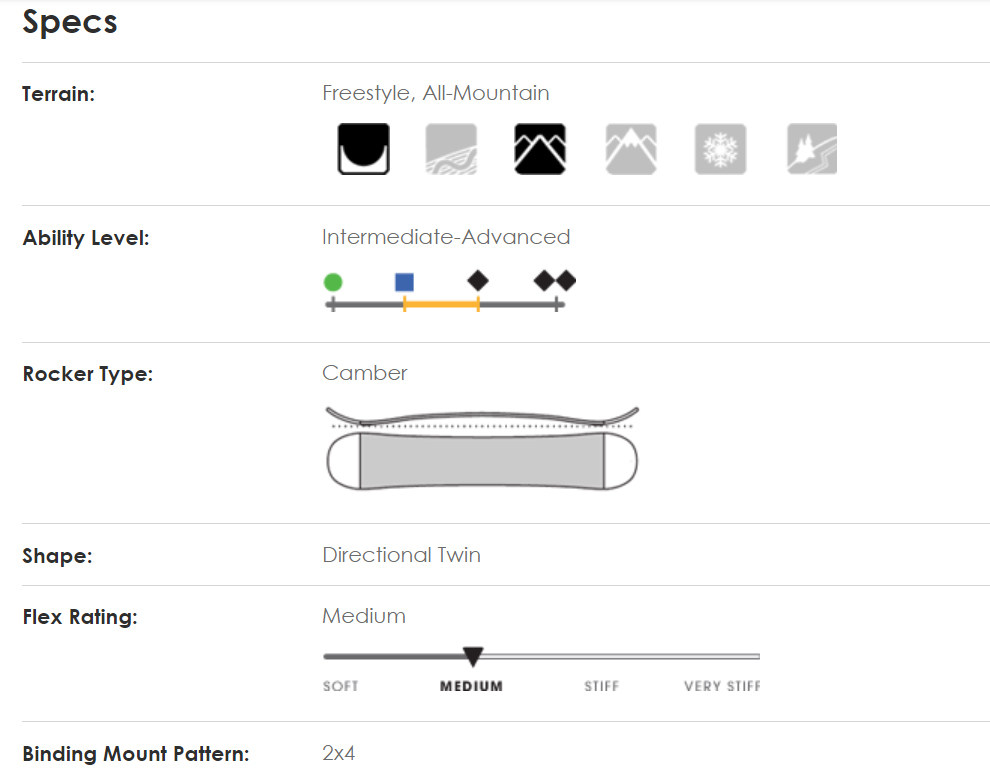
Task: Click the grey snow-capped big mountain icon
Action: click(x=631, y=149)
